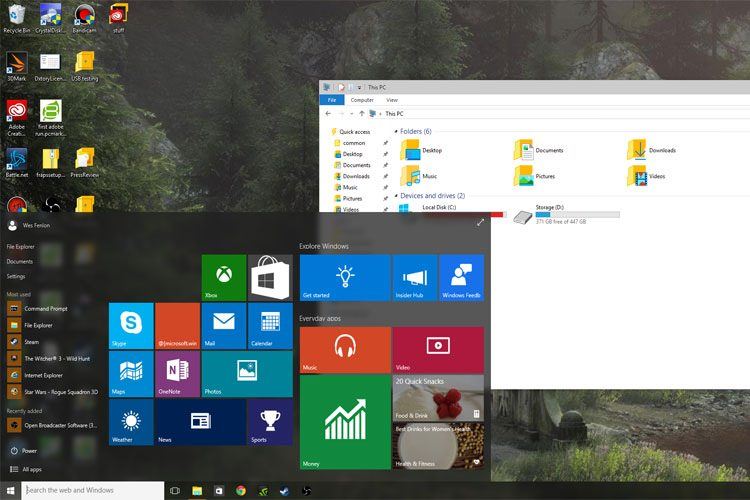Image resolution: width=750 pixels, height=500 pixels.
Task: Collapse the Devices and drives section
Action: (395, 196)
